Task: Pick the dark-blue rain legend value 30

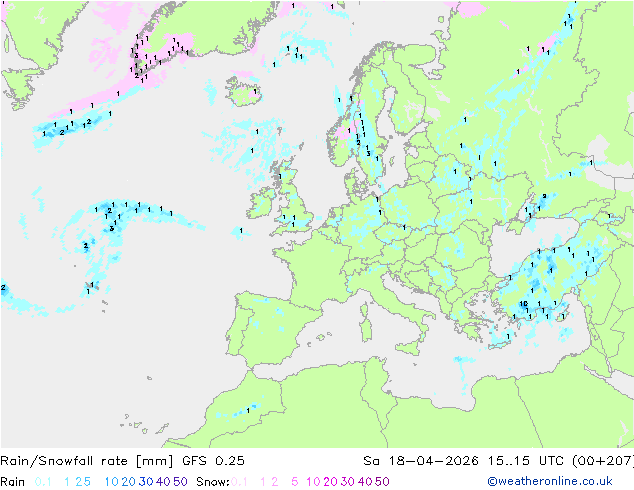Action: click(x=146, y=482)
